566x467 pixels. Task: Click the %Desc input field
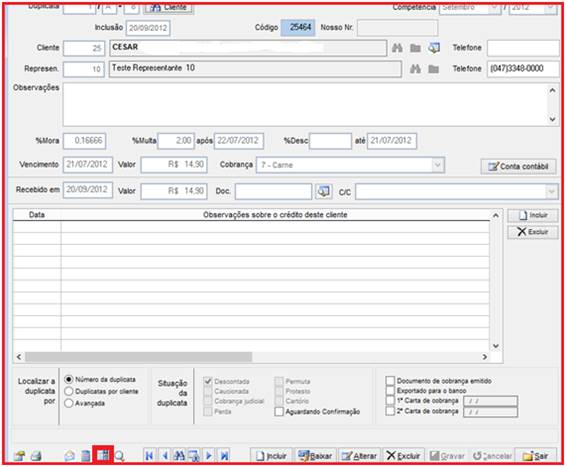pos(330,141)
